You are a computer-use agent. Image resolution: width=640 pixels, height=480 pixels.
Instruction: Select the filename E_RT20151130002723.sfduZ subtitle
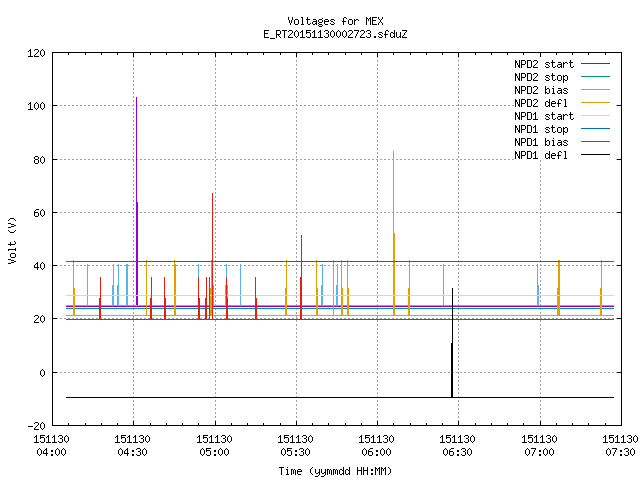pyautogui.click(x=335, y=34)
